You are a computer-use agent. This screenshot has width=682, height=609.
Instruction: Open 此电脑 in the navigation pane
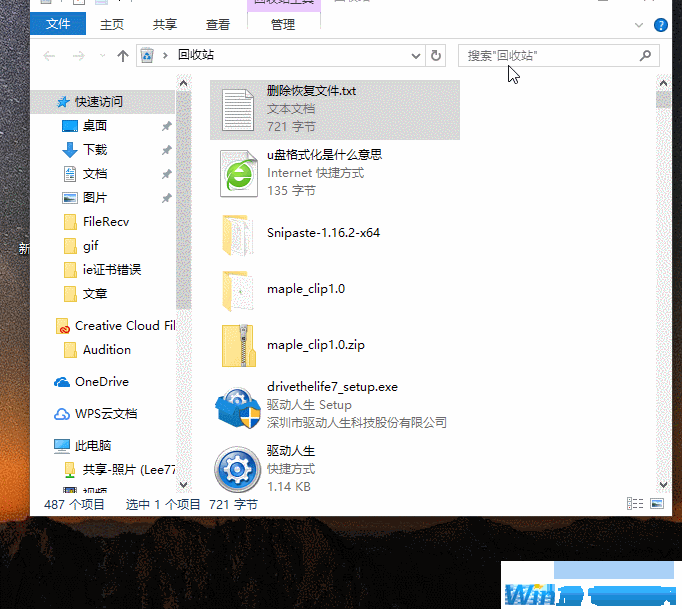[92, 446]
